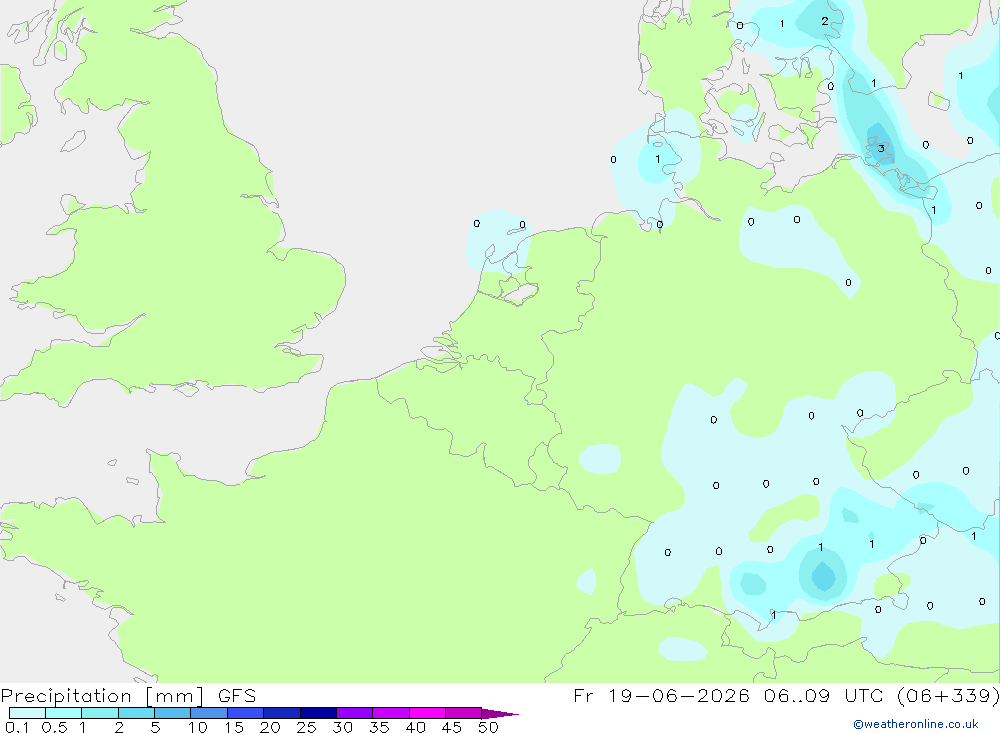Pick the 15–20 mm legend color swatch
1000x733 pixels.
click(x=246, y=713)
